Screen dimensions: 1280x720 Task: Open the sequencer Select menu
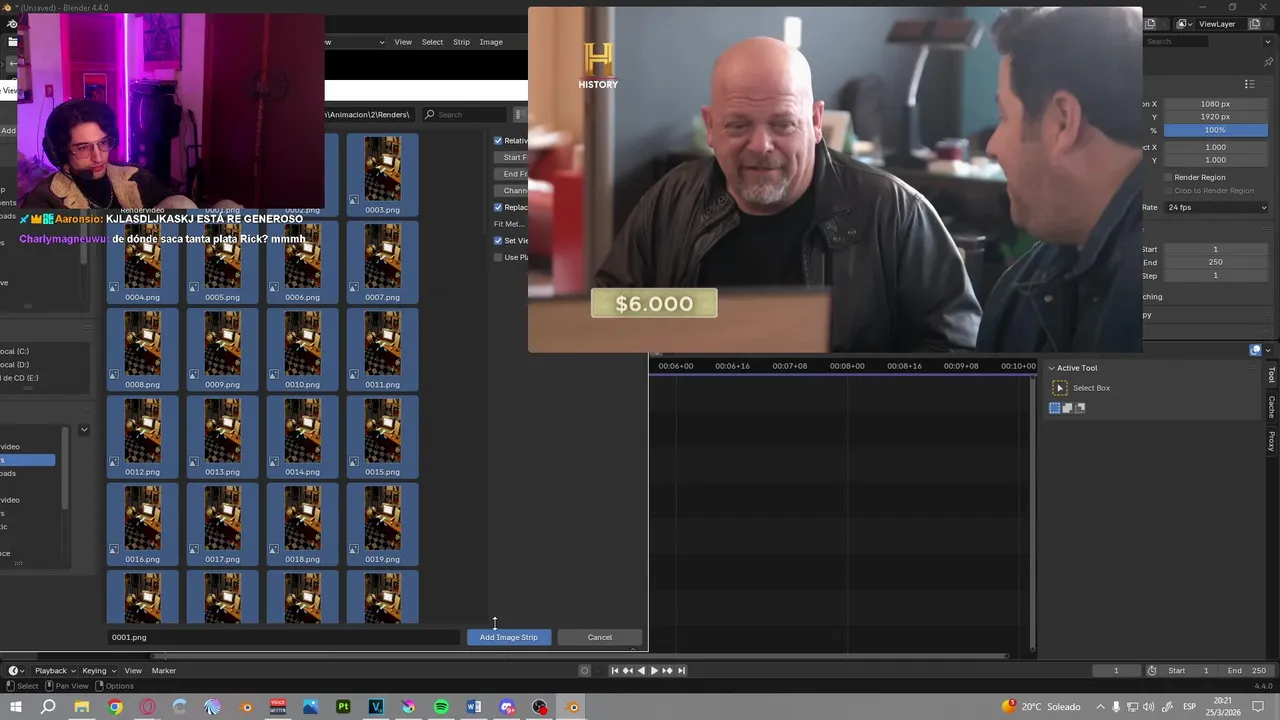(x=432, y=42)
